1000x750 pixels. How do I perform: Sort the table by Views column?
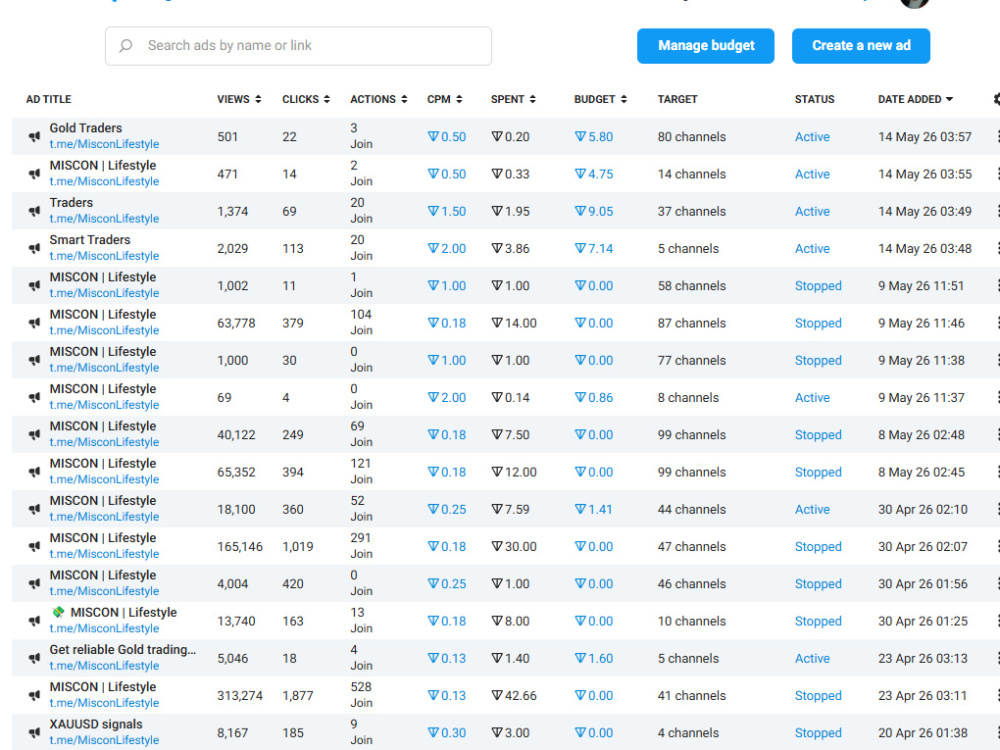(x=239, y=99)
